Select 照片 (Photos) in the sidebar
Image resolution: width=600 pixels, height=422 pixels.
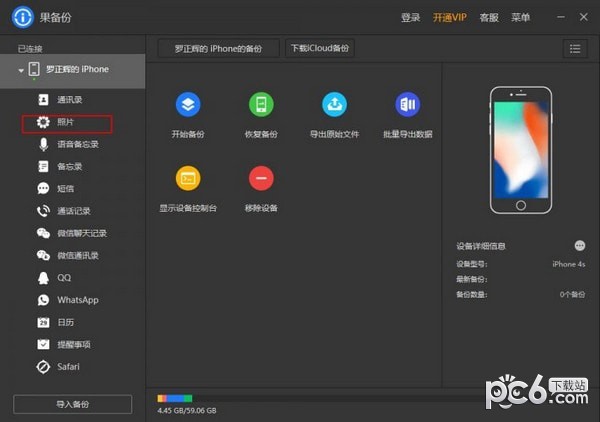click(x=68, y=122)
